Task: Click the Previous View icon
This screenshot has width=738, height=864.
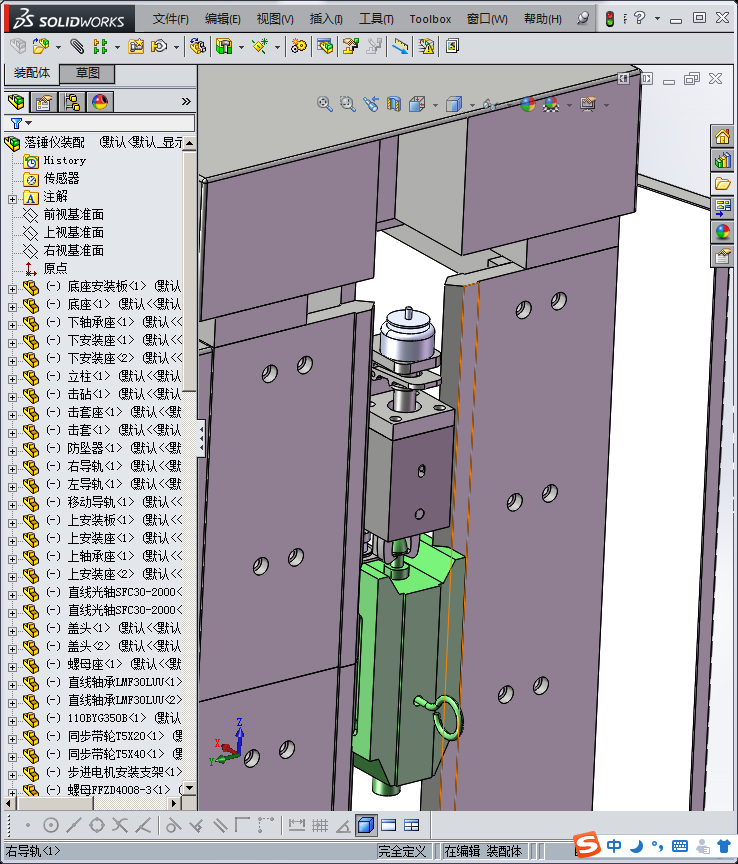Action: 370,104
